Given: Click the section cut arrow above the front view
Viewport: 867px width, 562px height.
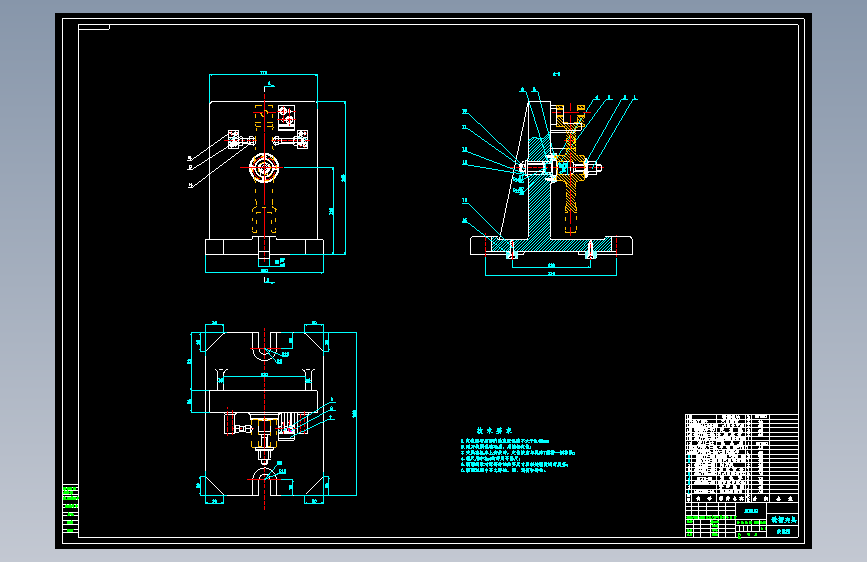Looking at the screenshot, I should coord(269,85).
